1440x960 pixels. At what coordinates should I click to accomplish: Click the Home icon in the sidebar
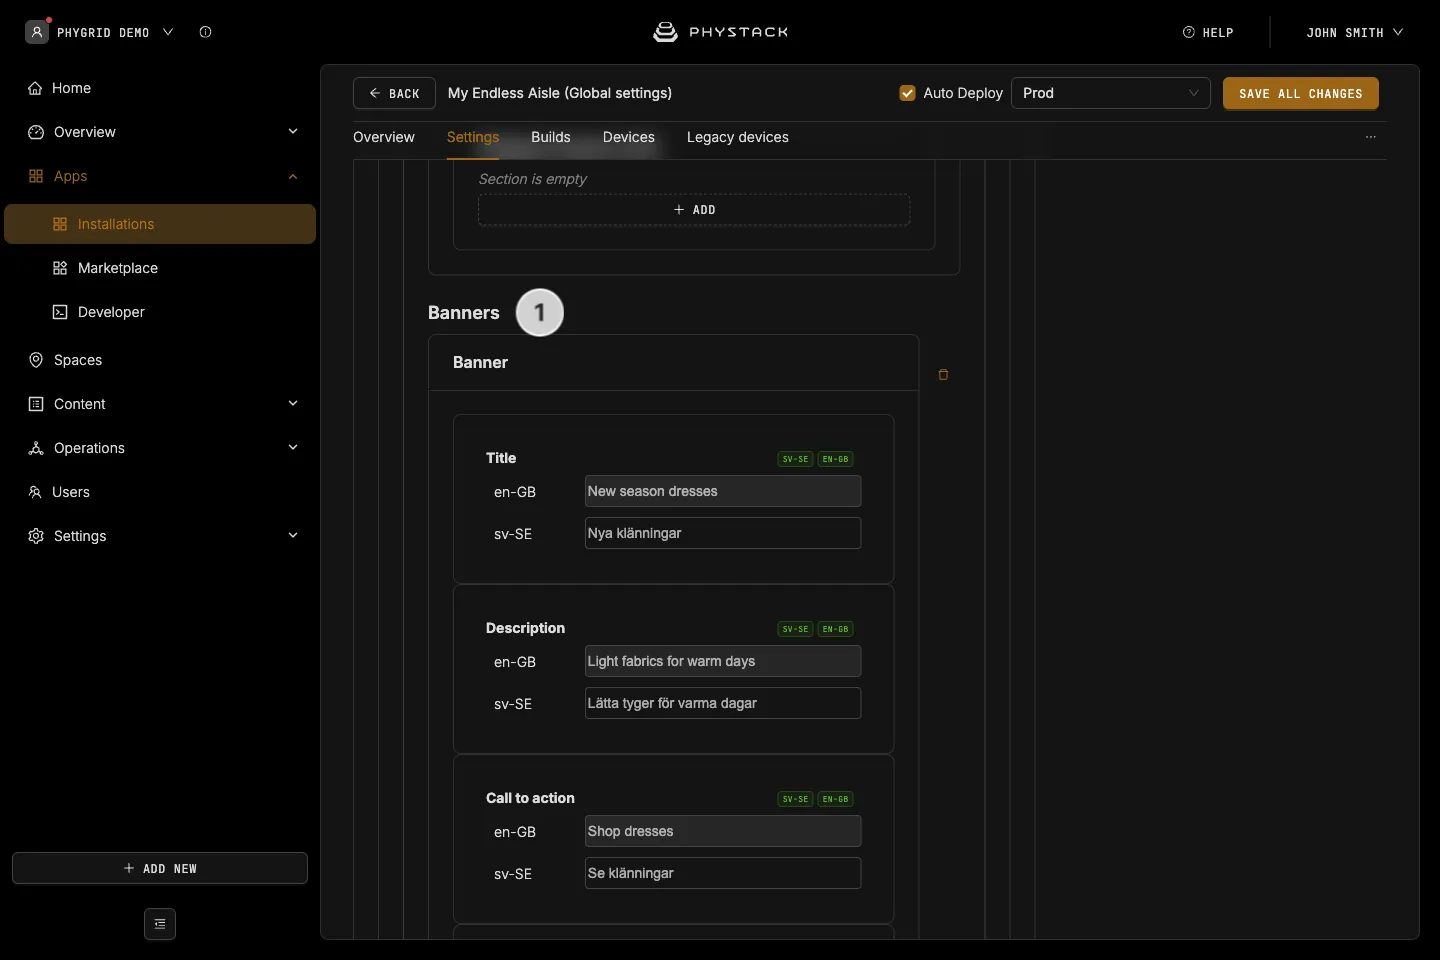pyautogui.click(x=35, y=88)
